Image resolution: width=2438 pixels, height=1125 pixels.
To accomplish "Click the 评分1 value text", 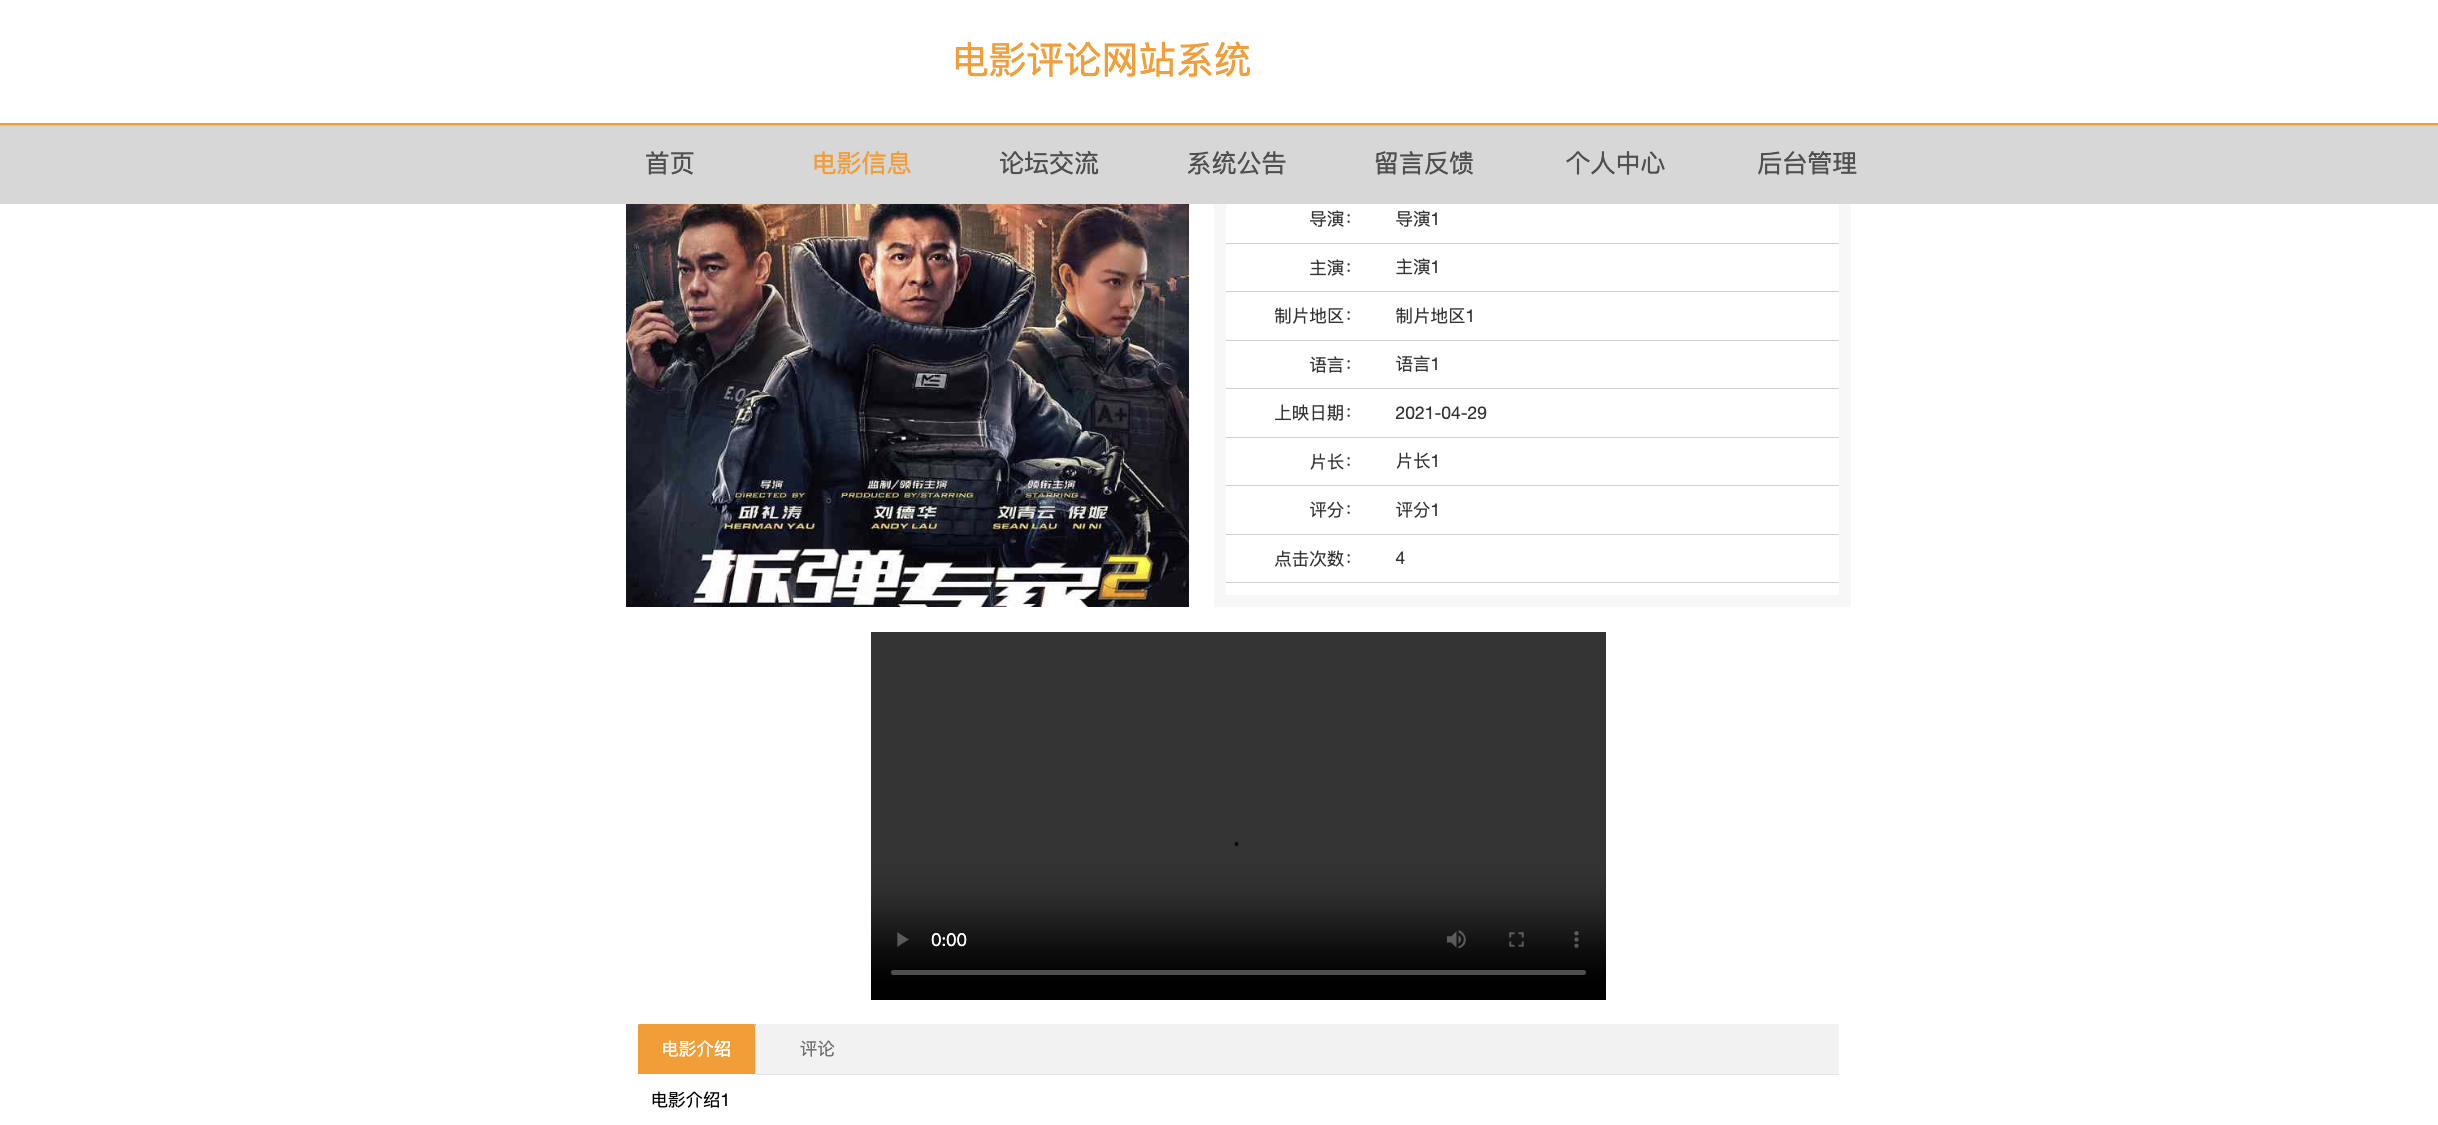I will click(x=1417, y=510).
